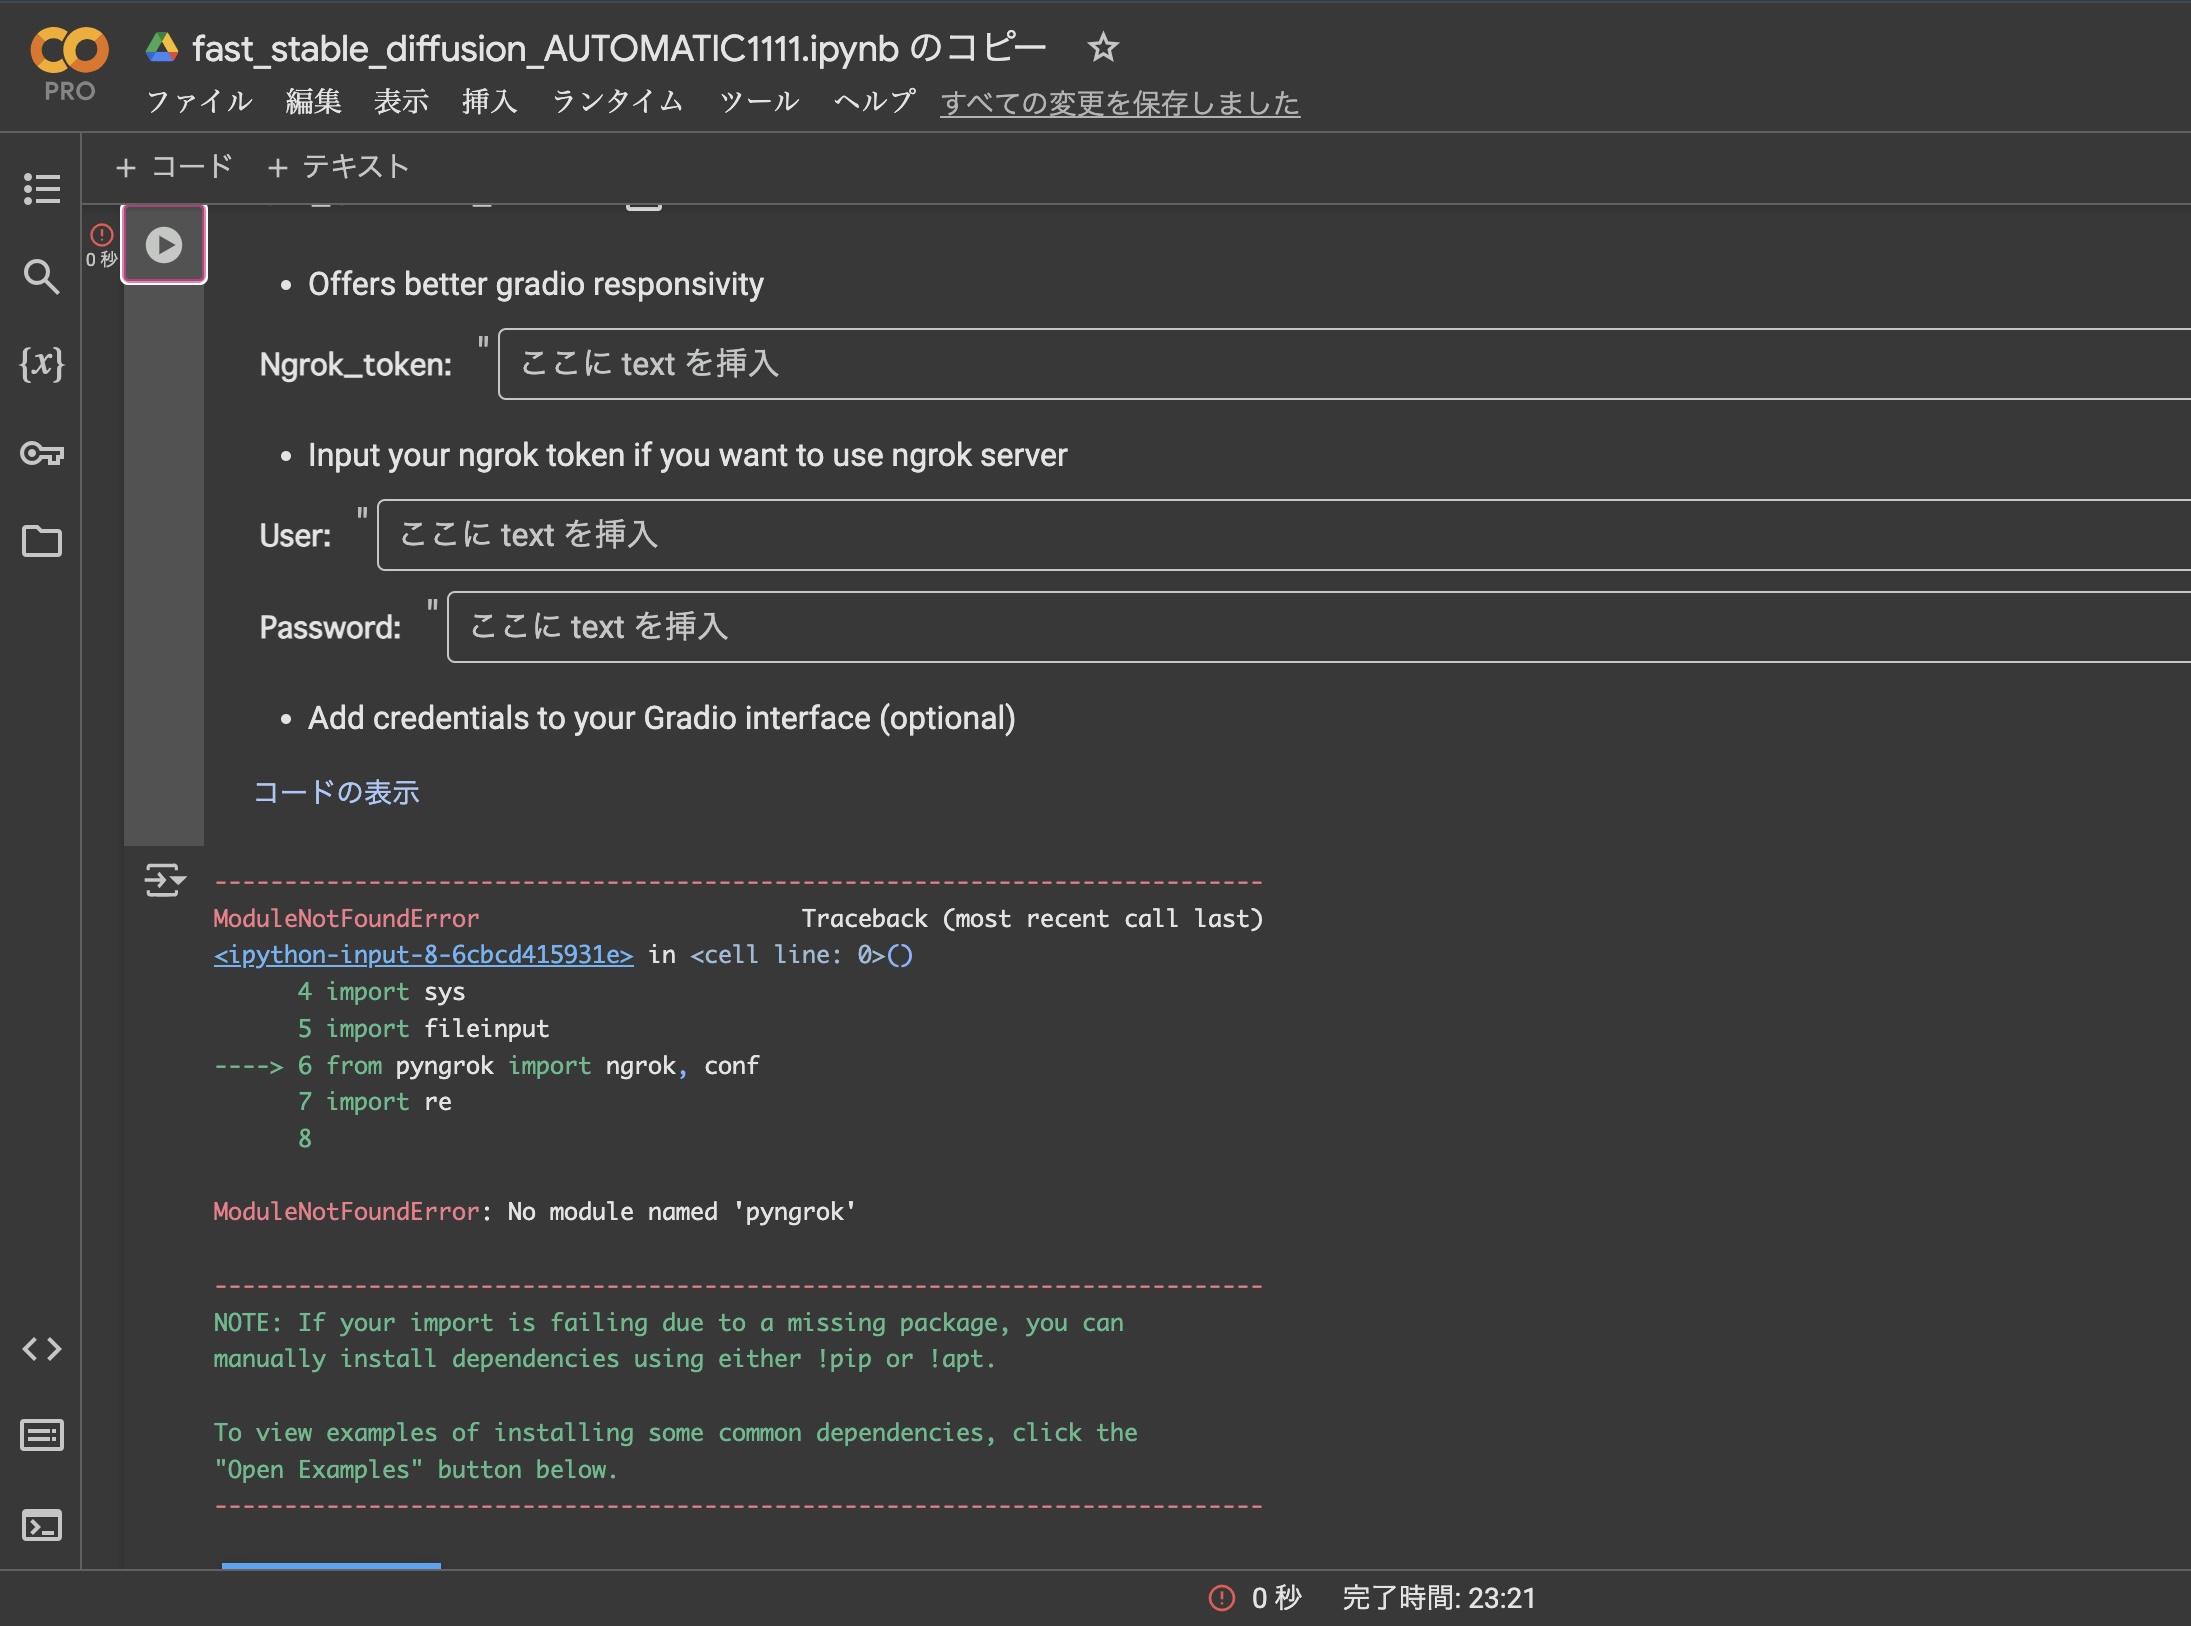Open the terminal icon in sidebar

pyautogui.click(x=42, y=1525)
